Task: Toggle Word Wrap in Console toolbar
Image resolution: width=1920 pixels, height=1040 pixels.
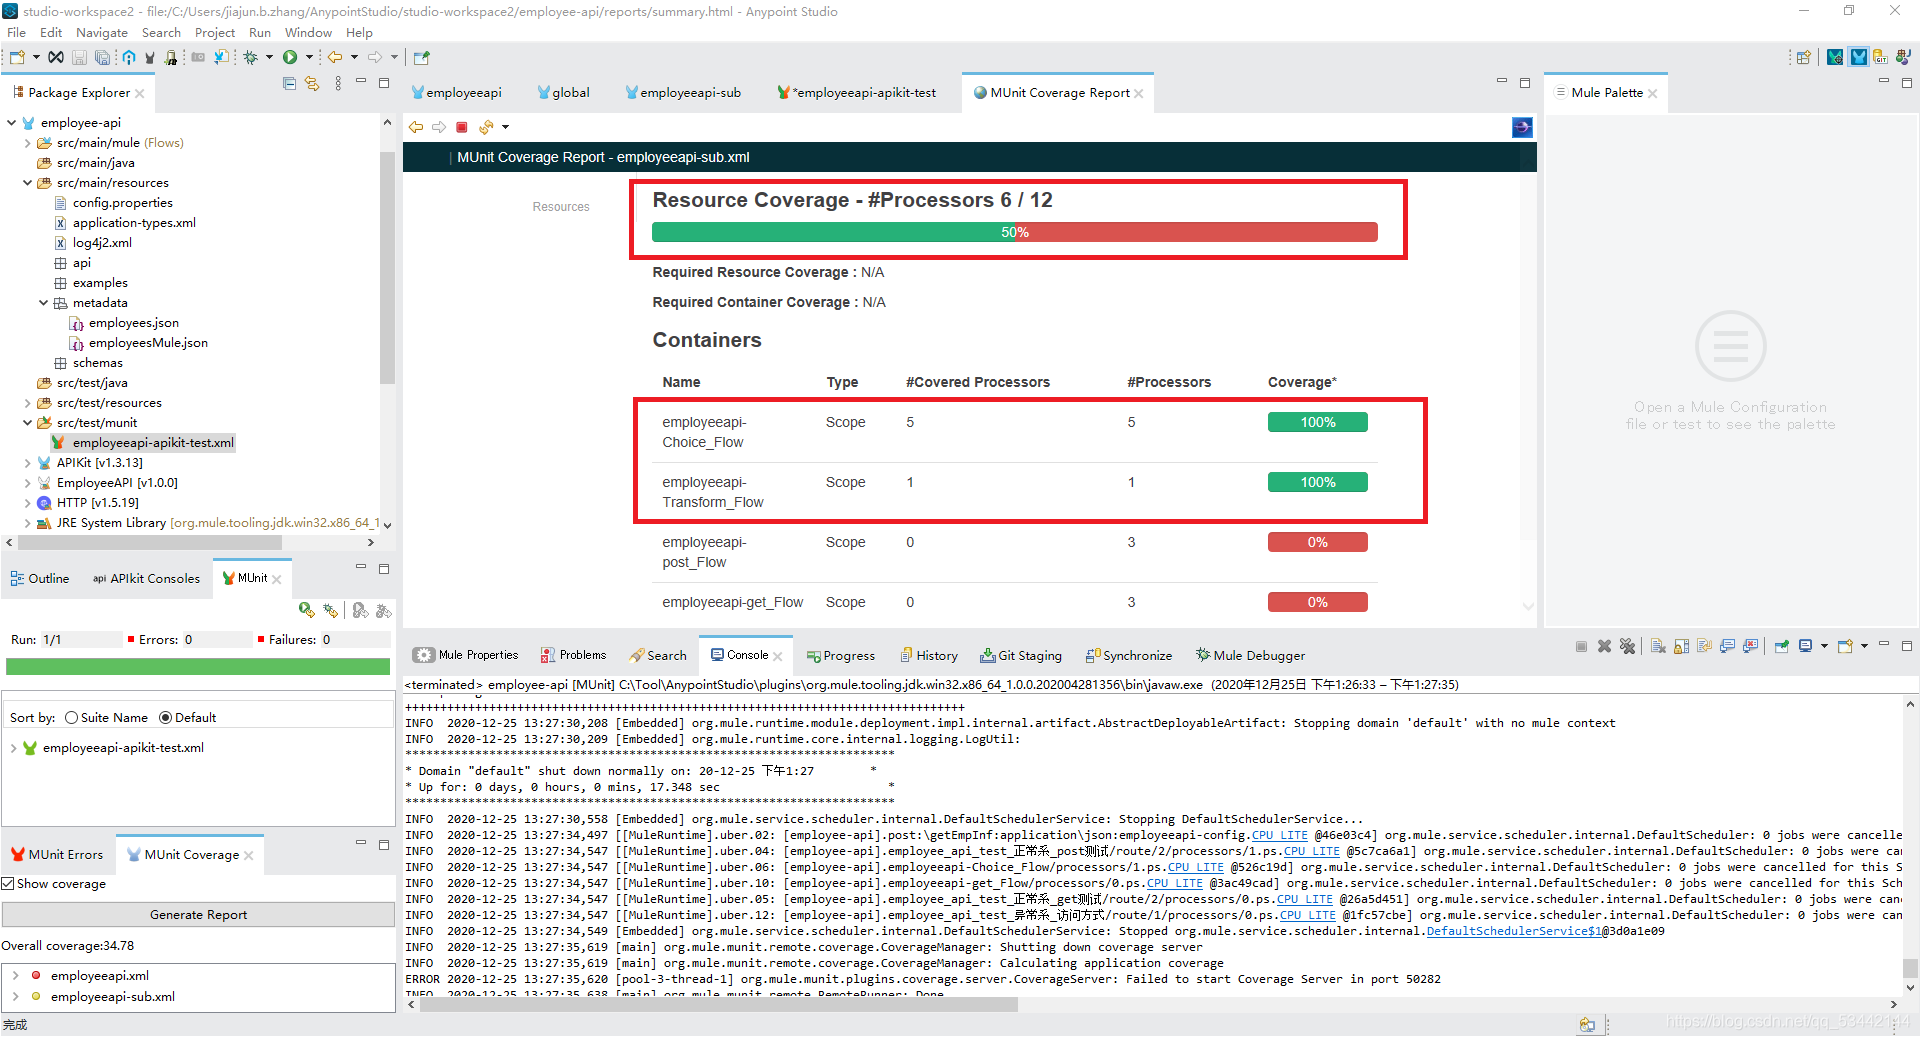Action: click(x=1704, y=646)
